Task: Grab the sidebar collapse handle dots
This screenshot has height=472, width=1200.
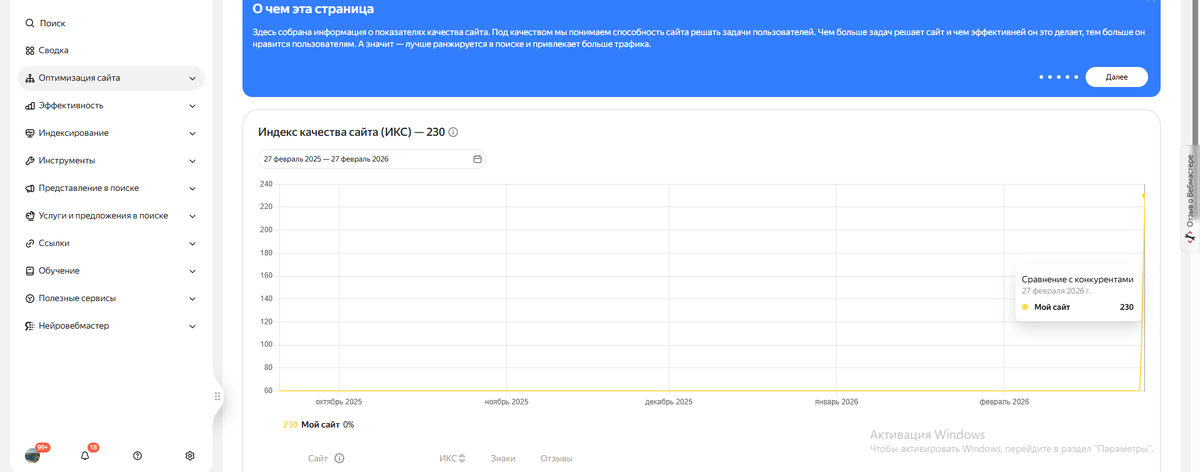Action: point(217,396)
